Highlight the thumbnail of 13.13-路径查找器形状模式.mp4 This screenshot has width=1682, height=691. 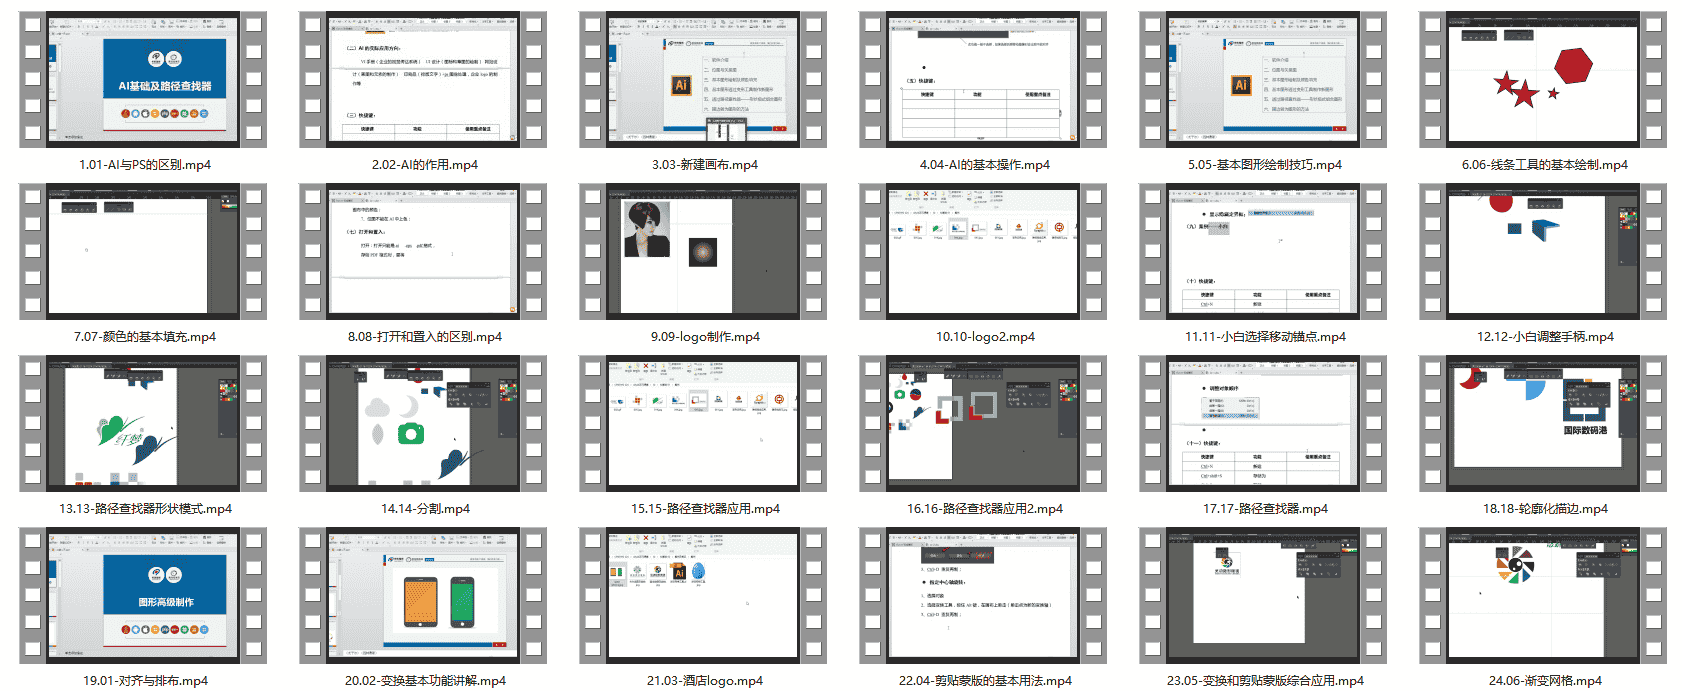click(143, 424)
